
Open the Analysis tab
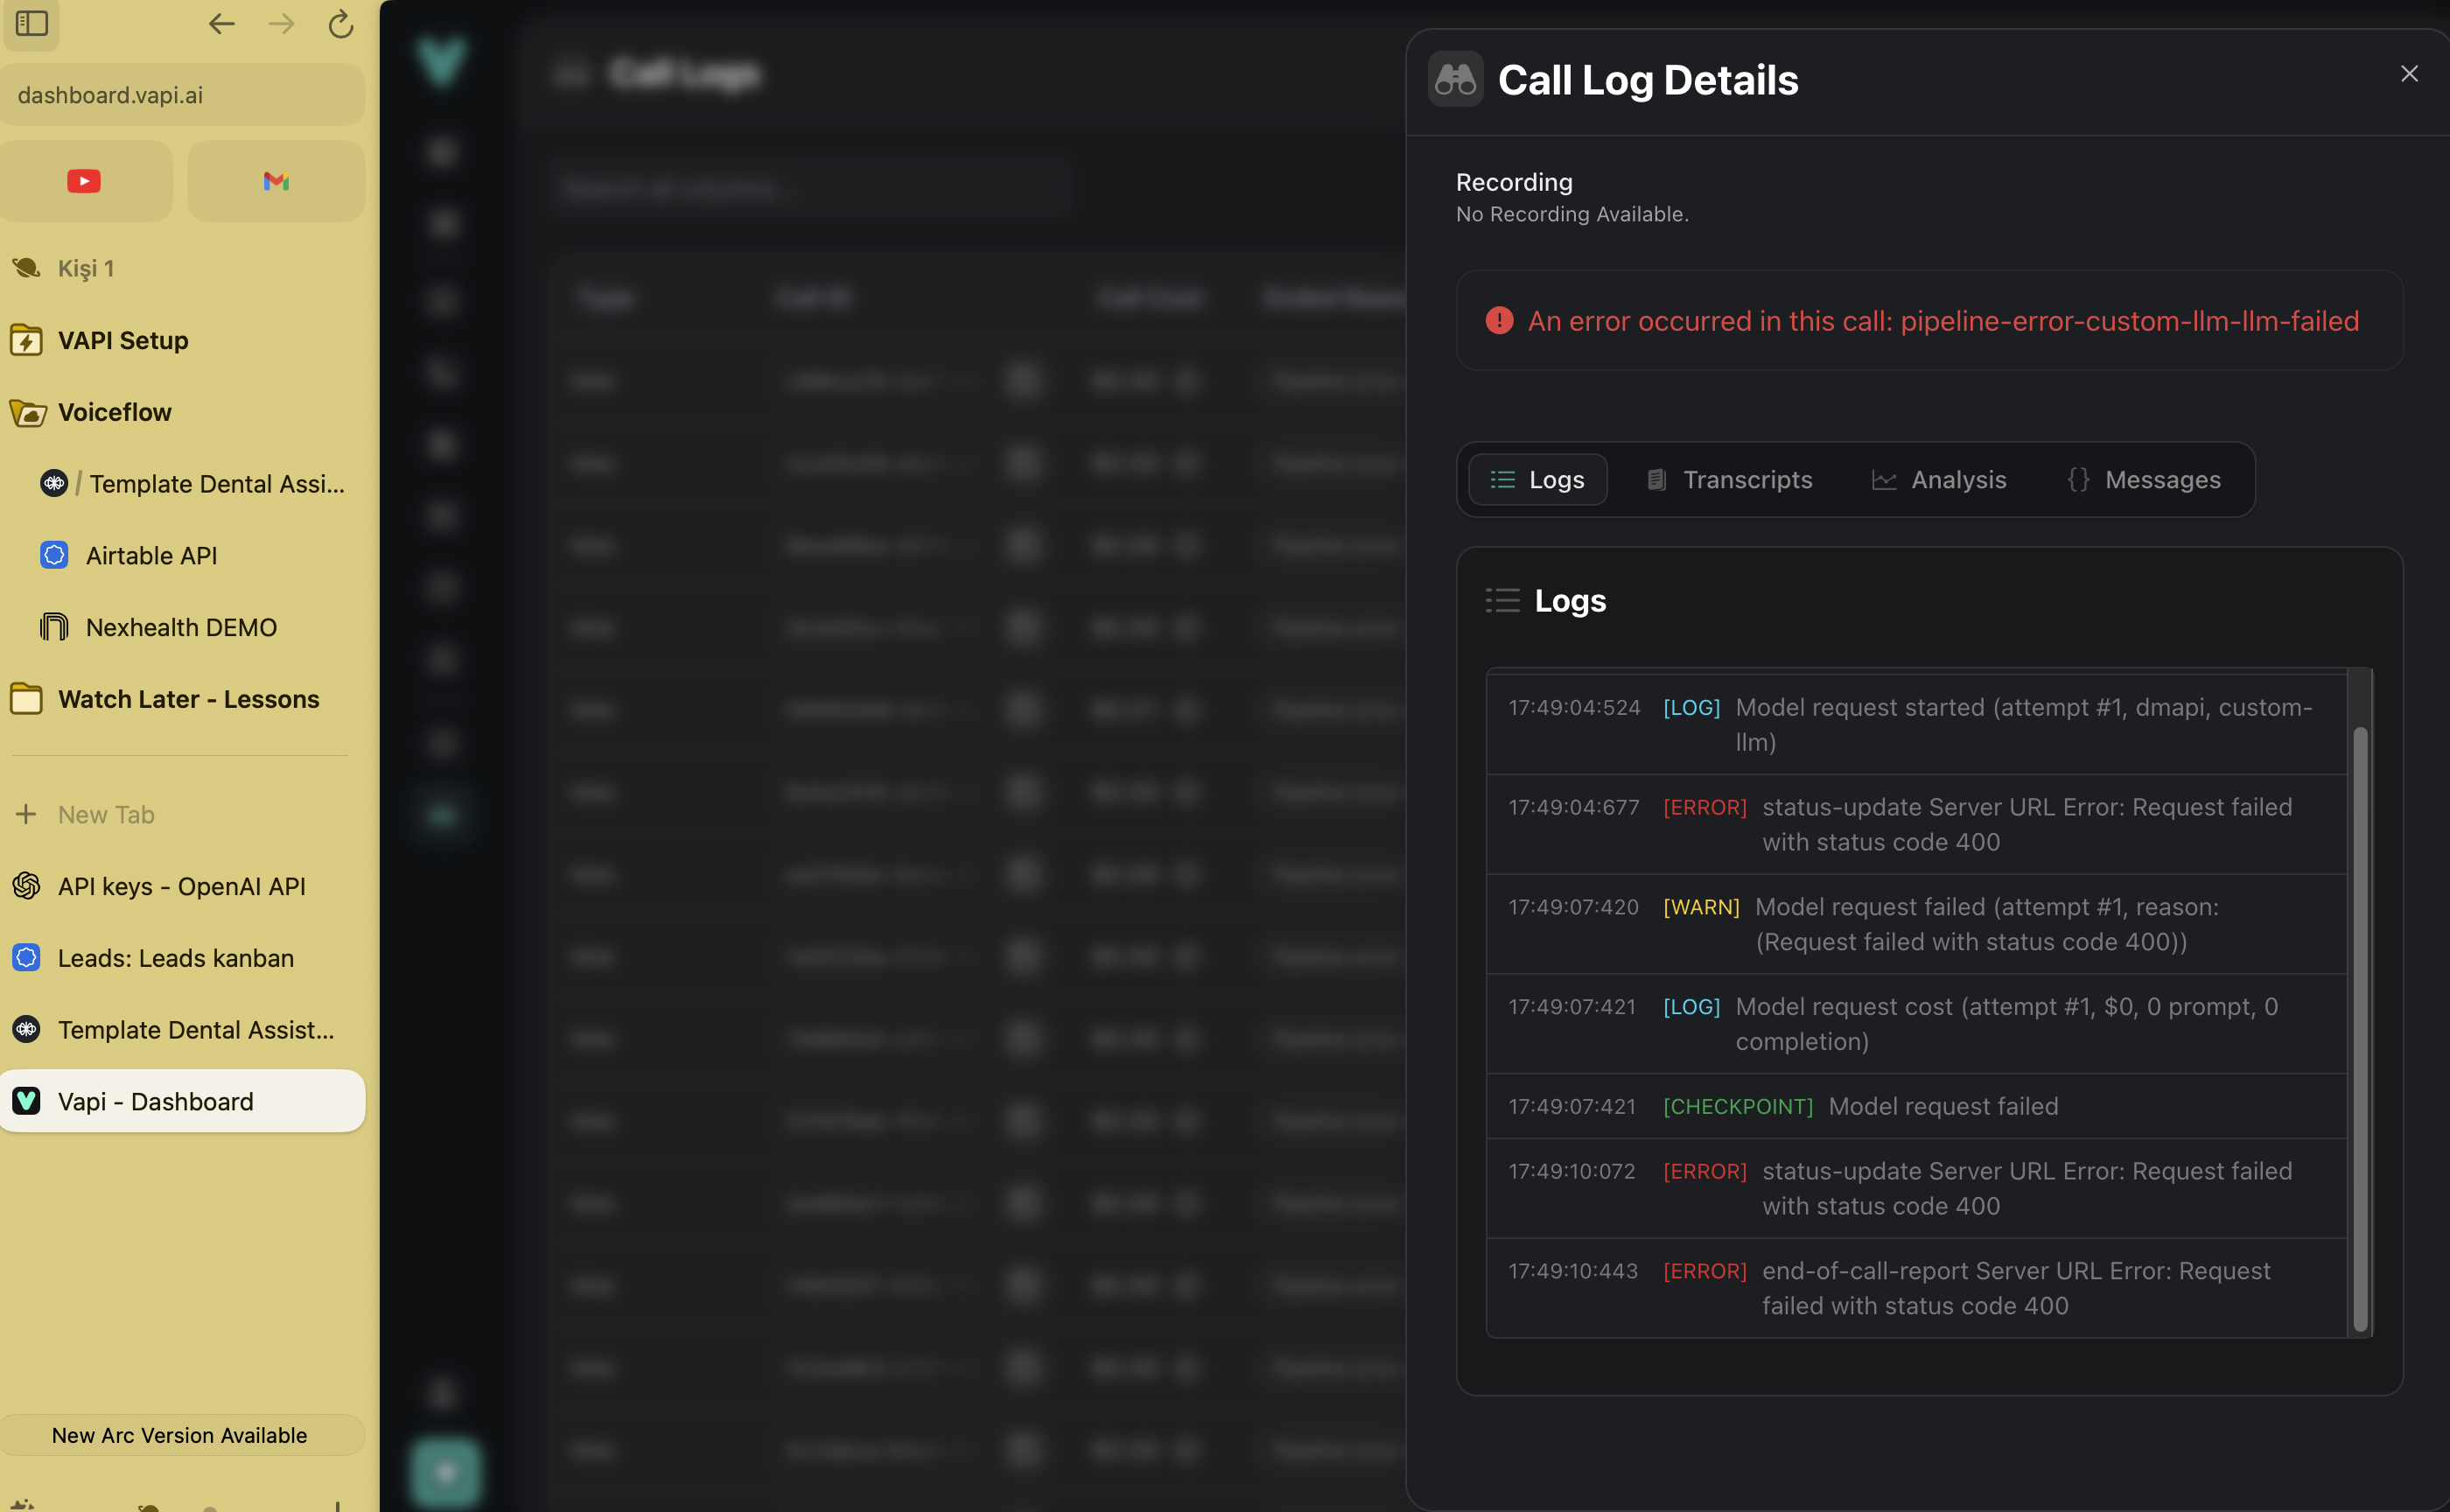(1939, 480)
